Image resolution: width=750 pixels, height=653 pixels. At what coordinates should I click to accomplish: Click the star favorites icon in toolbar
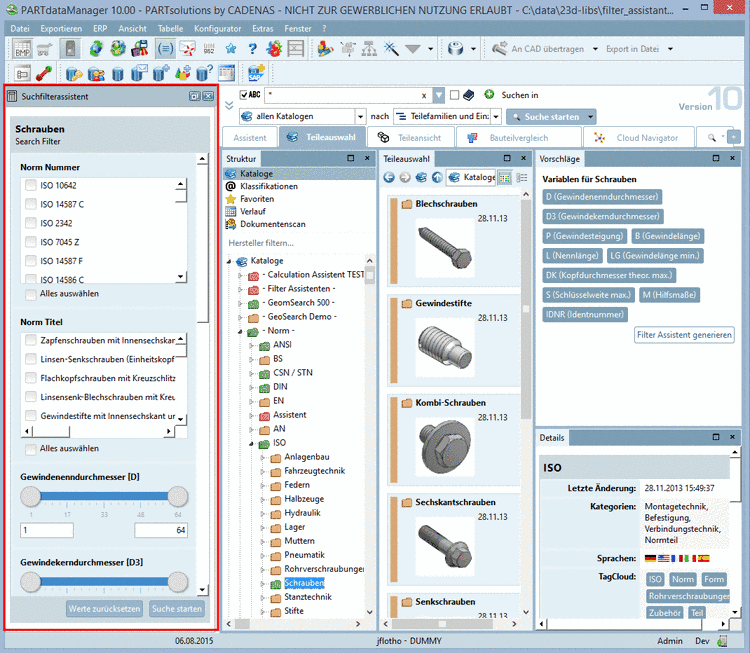(x=231, y=48)
